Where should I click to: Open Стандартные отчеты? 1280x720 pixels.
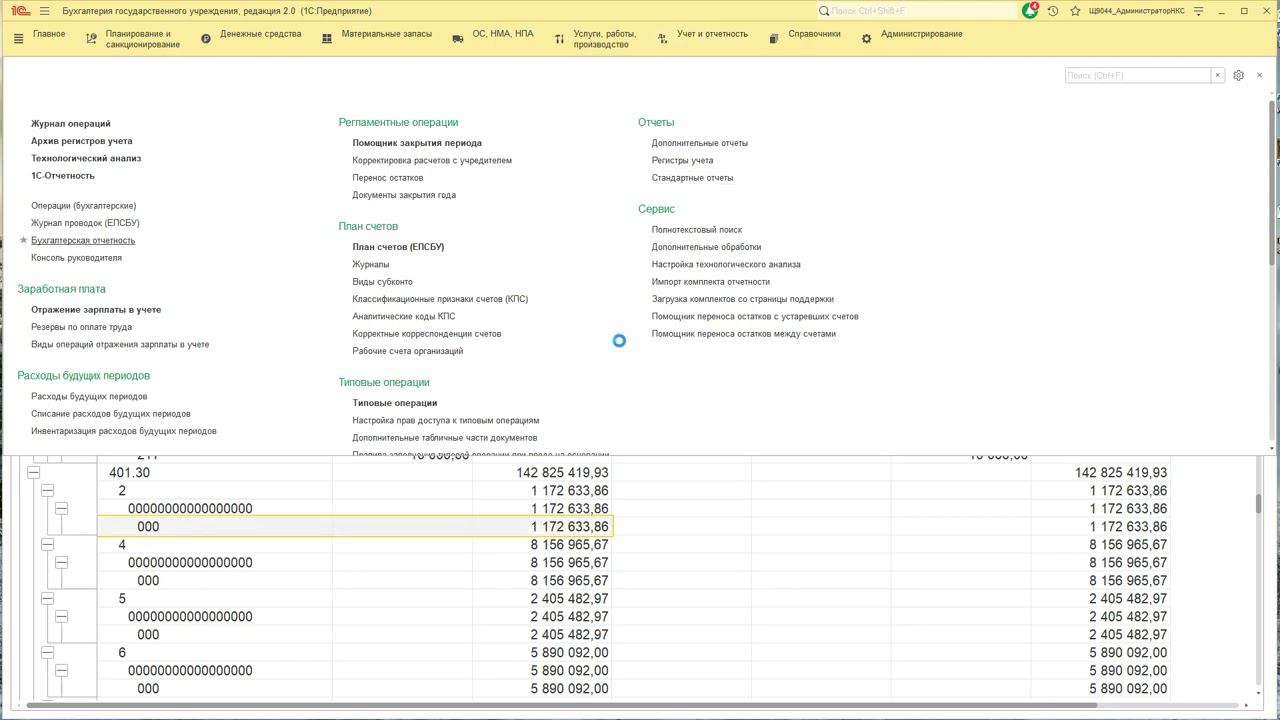coord(692,178)
